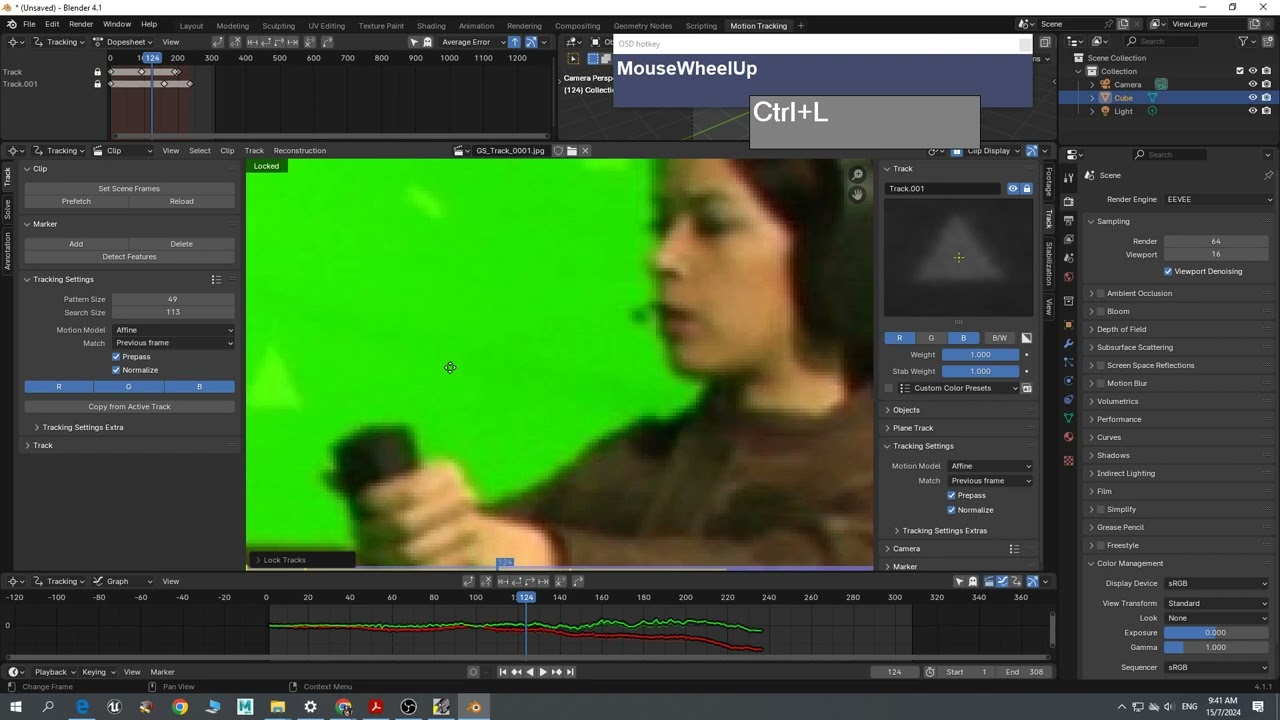Pin the Scene properties with the pin icon
The image size is (1280, 720).
1268,175
